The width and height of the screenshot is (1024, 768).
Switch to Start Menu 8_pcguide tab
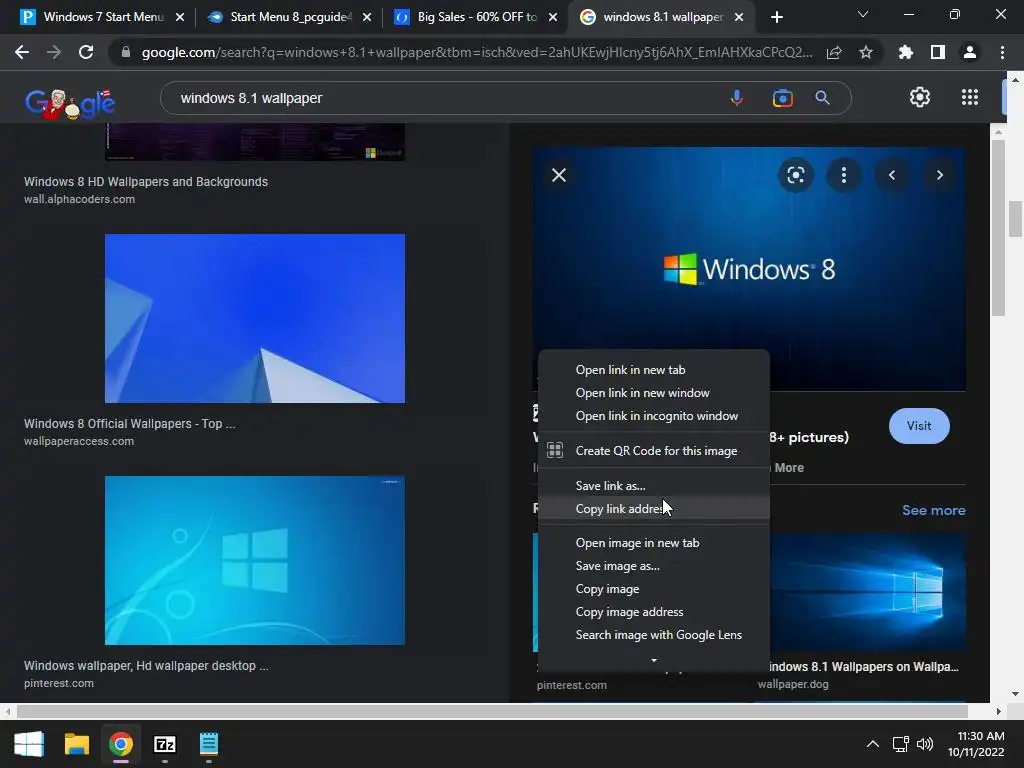point(280,17)
